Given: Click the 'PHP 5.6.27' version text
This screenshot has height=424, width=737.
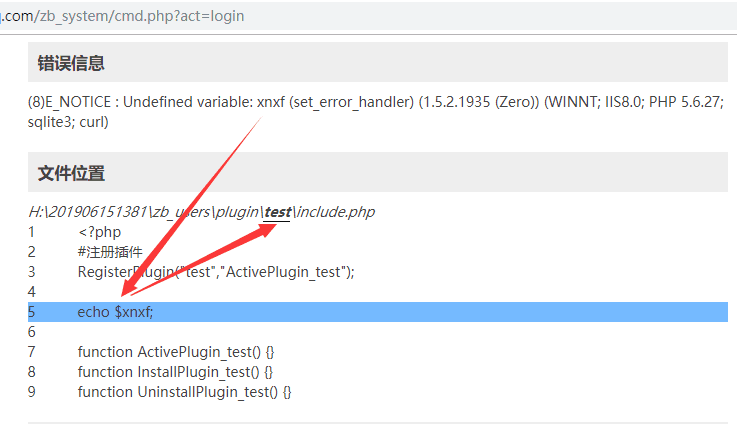Looking at the screenshot, I should (x=684, y=102).
